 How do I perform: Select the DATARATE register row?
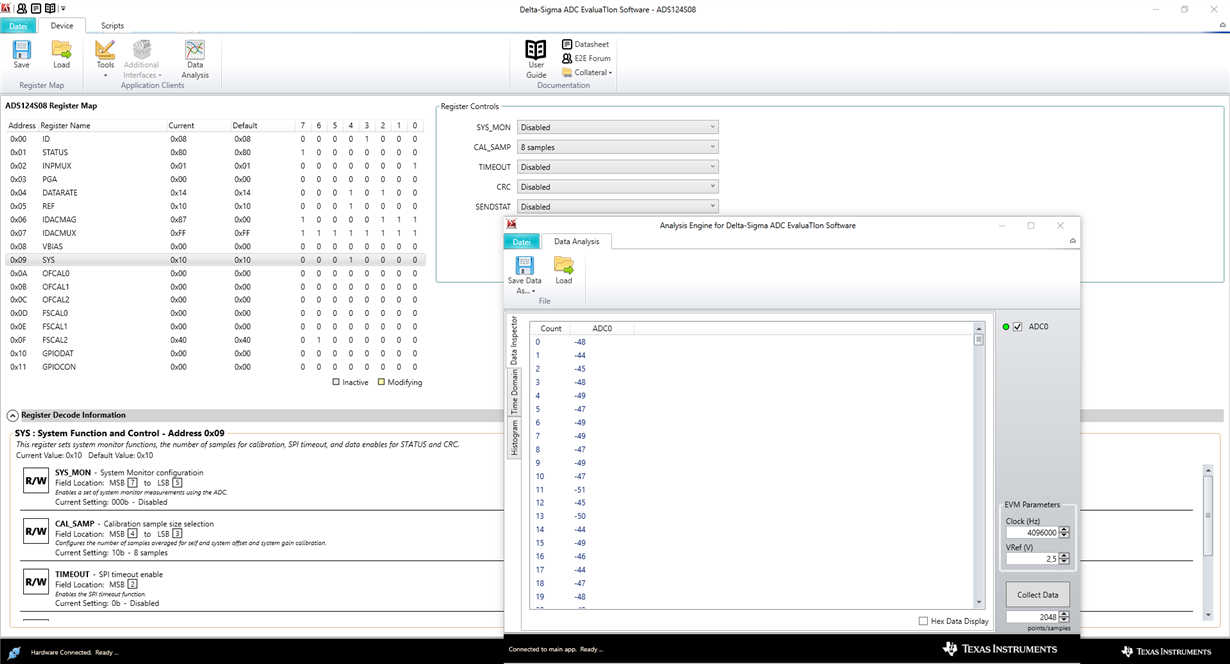[215, 192]
